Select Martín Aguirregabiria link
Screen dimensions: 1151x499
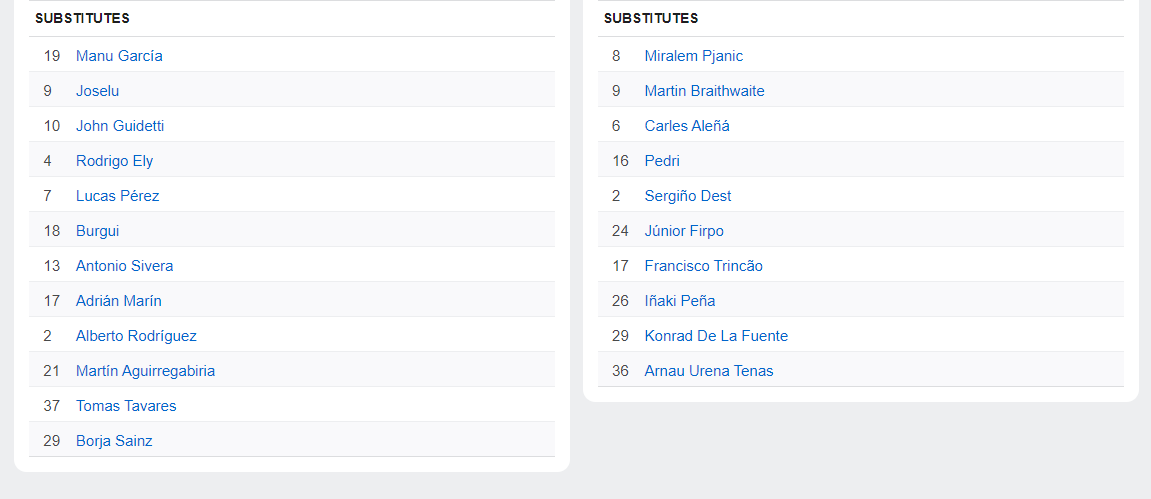coord(145,371)
